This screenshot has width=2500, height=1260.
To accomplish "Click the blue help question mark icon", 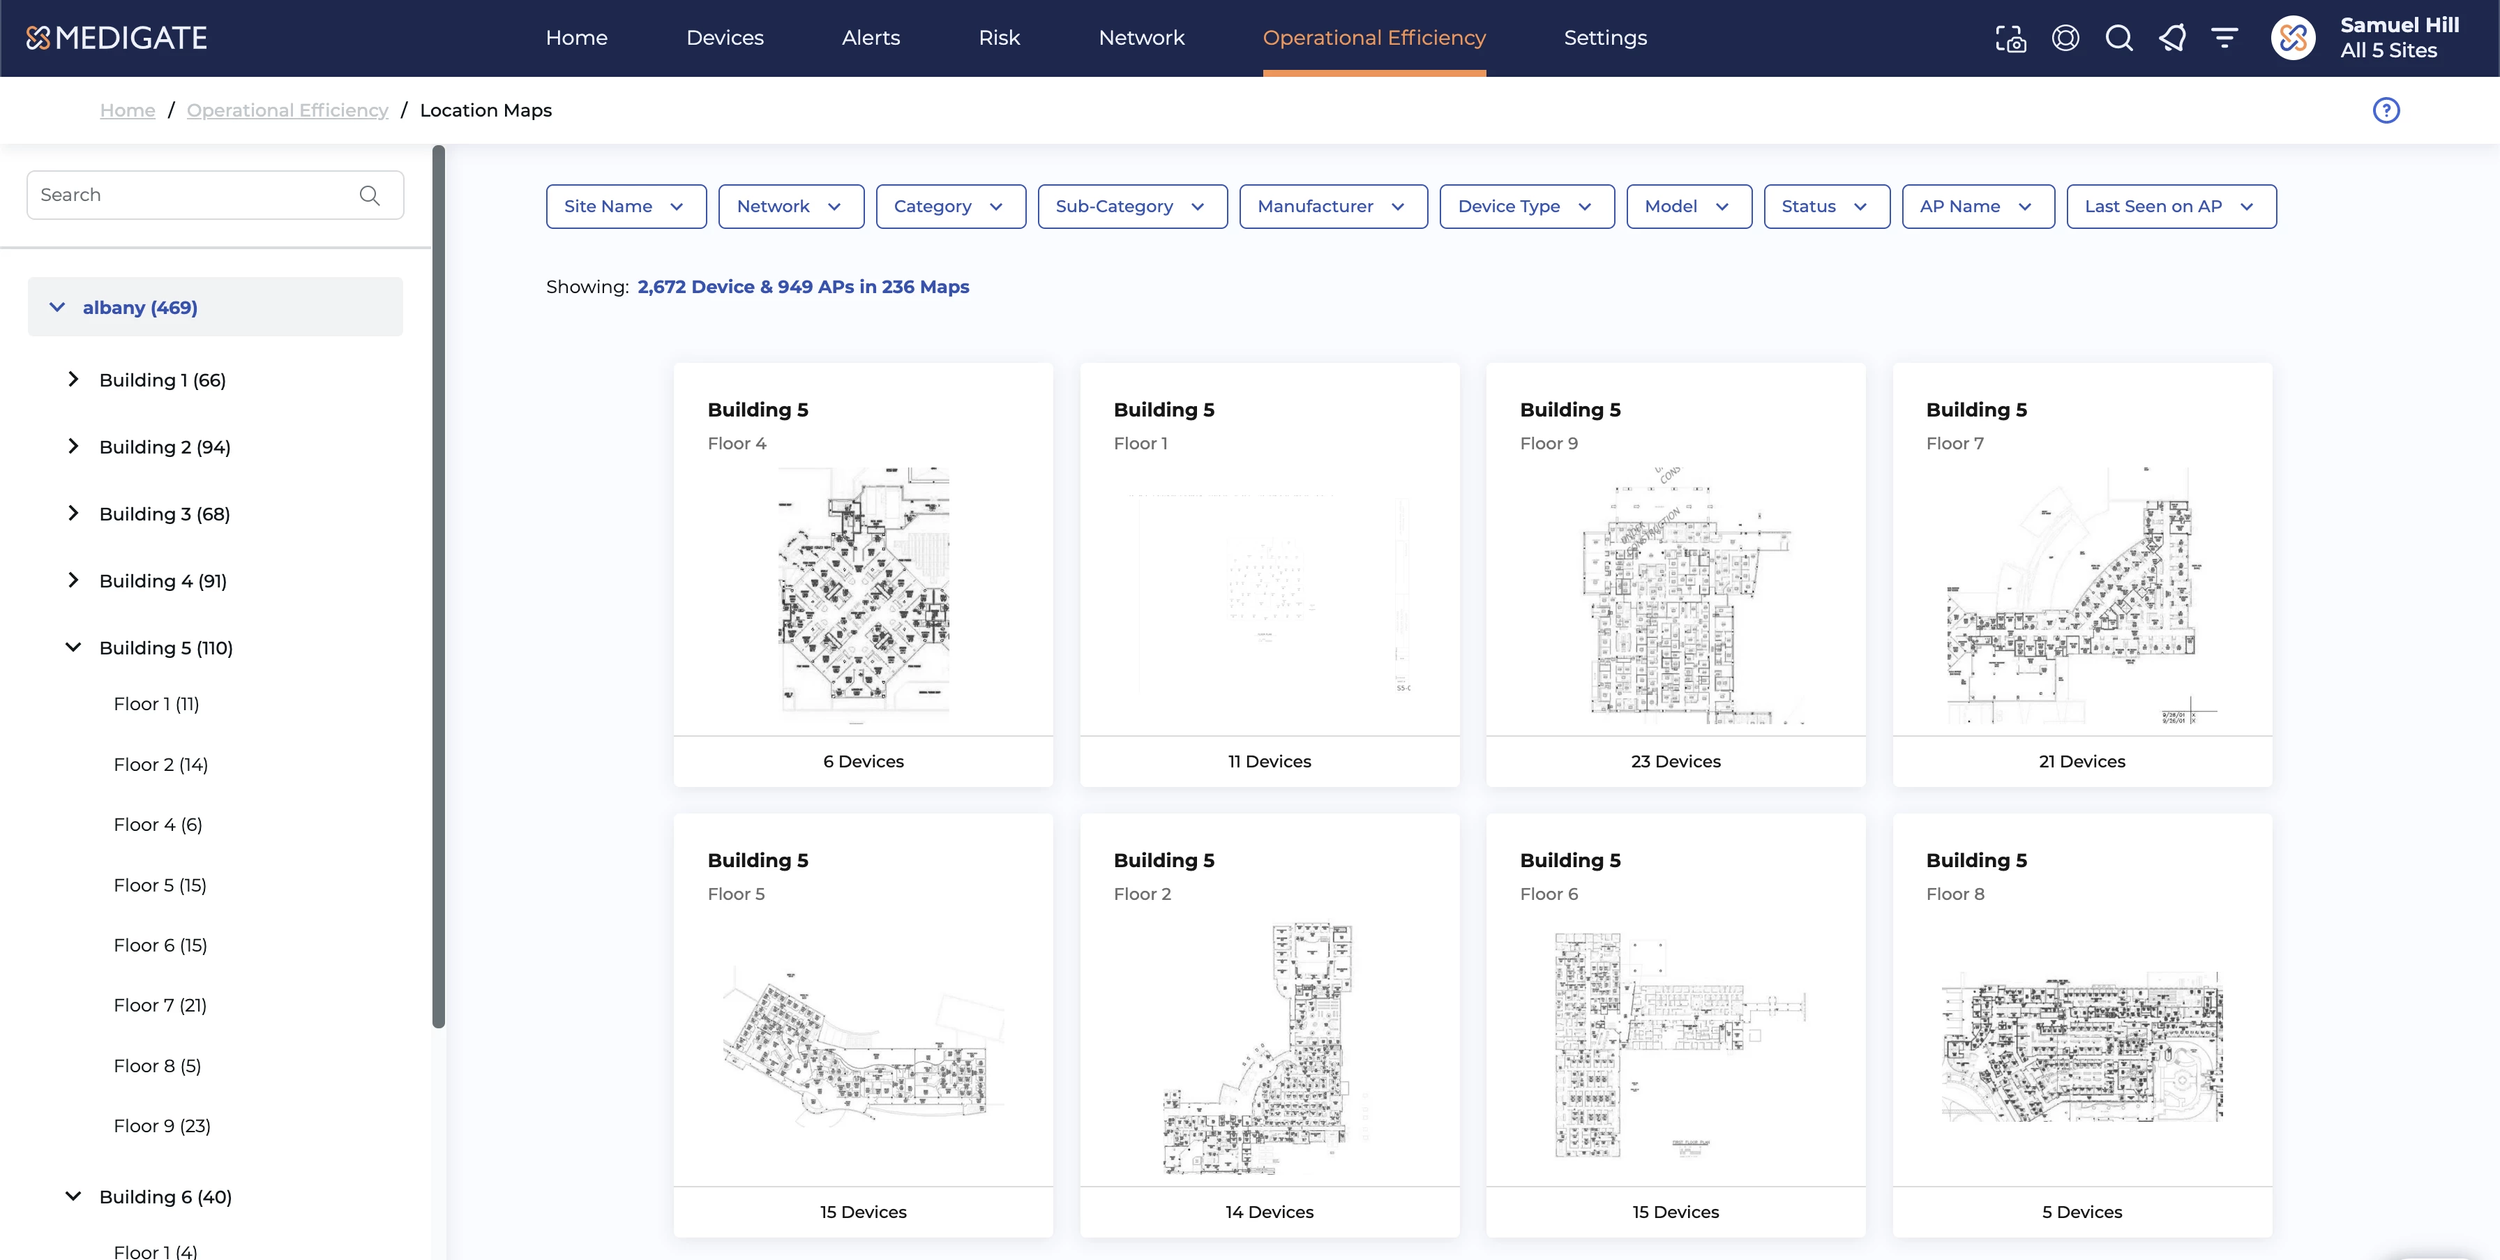I will (x=2386, y=110).
